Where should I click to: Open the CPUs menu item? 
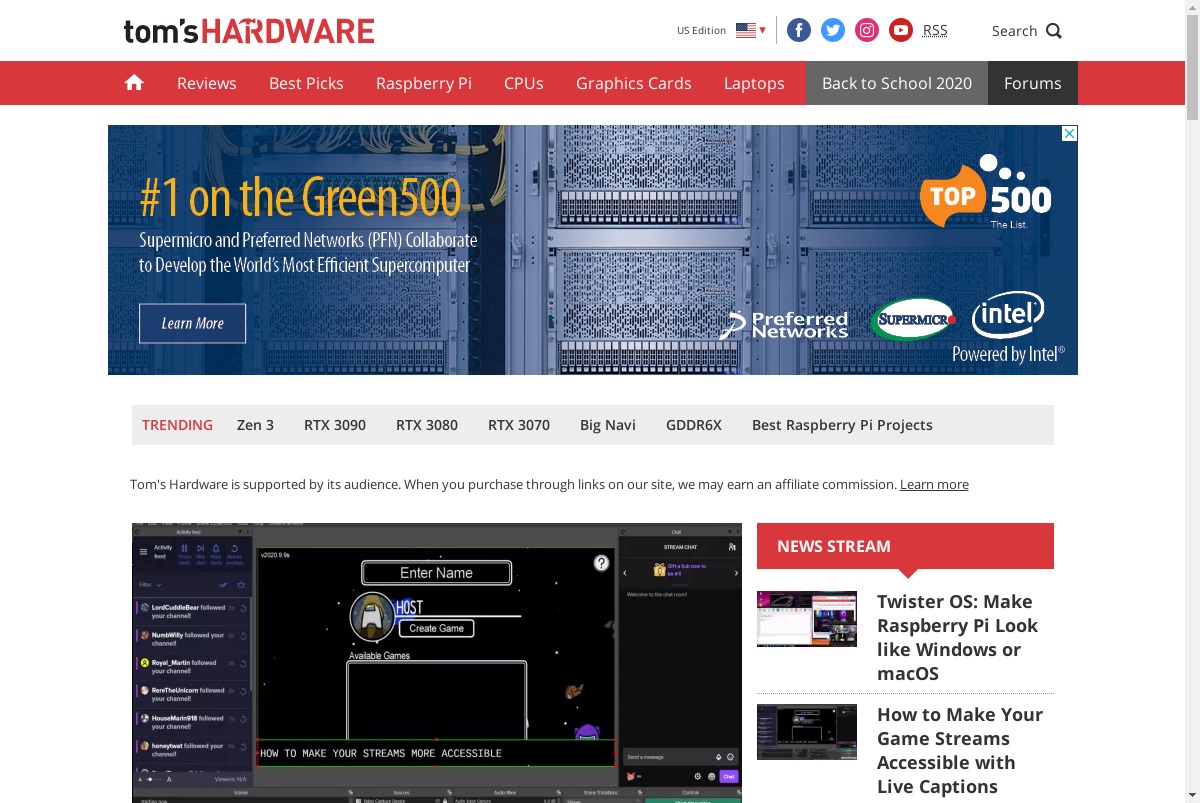pos(524,83)
